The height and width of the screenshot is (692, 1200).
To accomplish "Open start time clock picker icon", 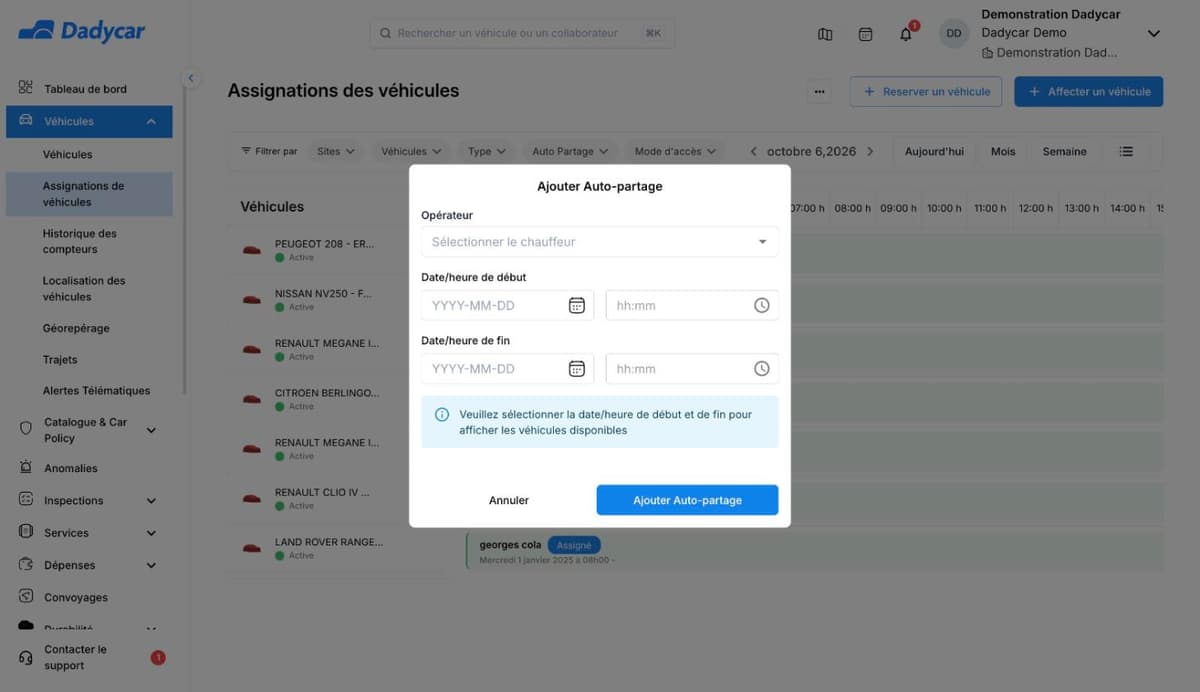I will (762, 305).
